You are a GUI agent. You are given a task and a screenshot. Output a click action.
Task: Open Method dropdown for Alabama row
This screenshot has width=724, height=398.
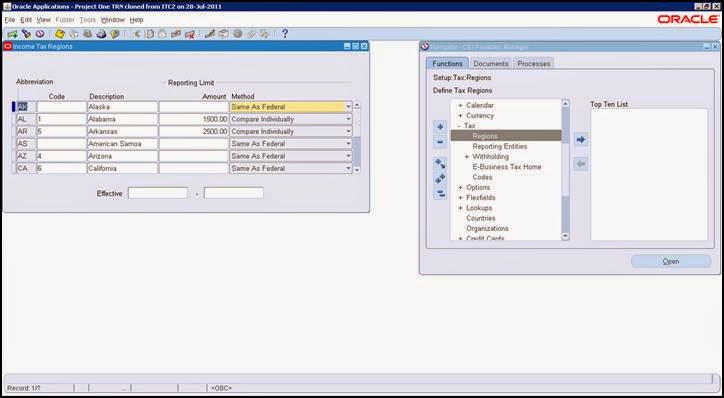pos(349,119)
